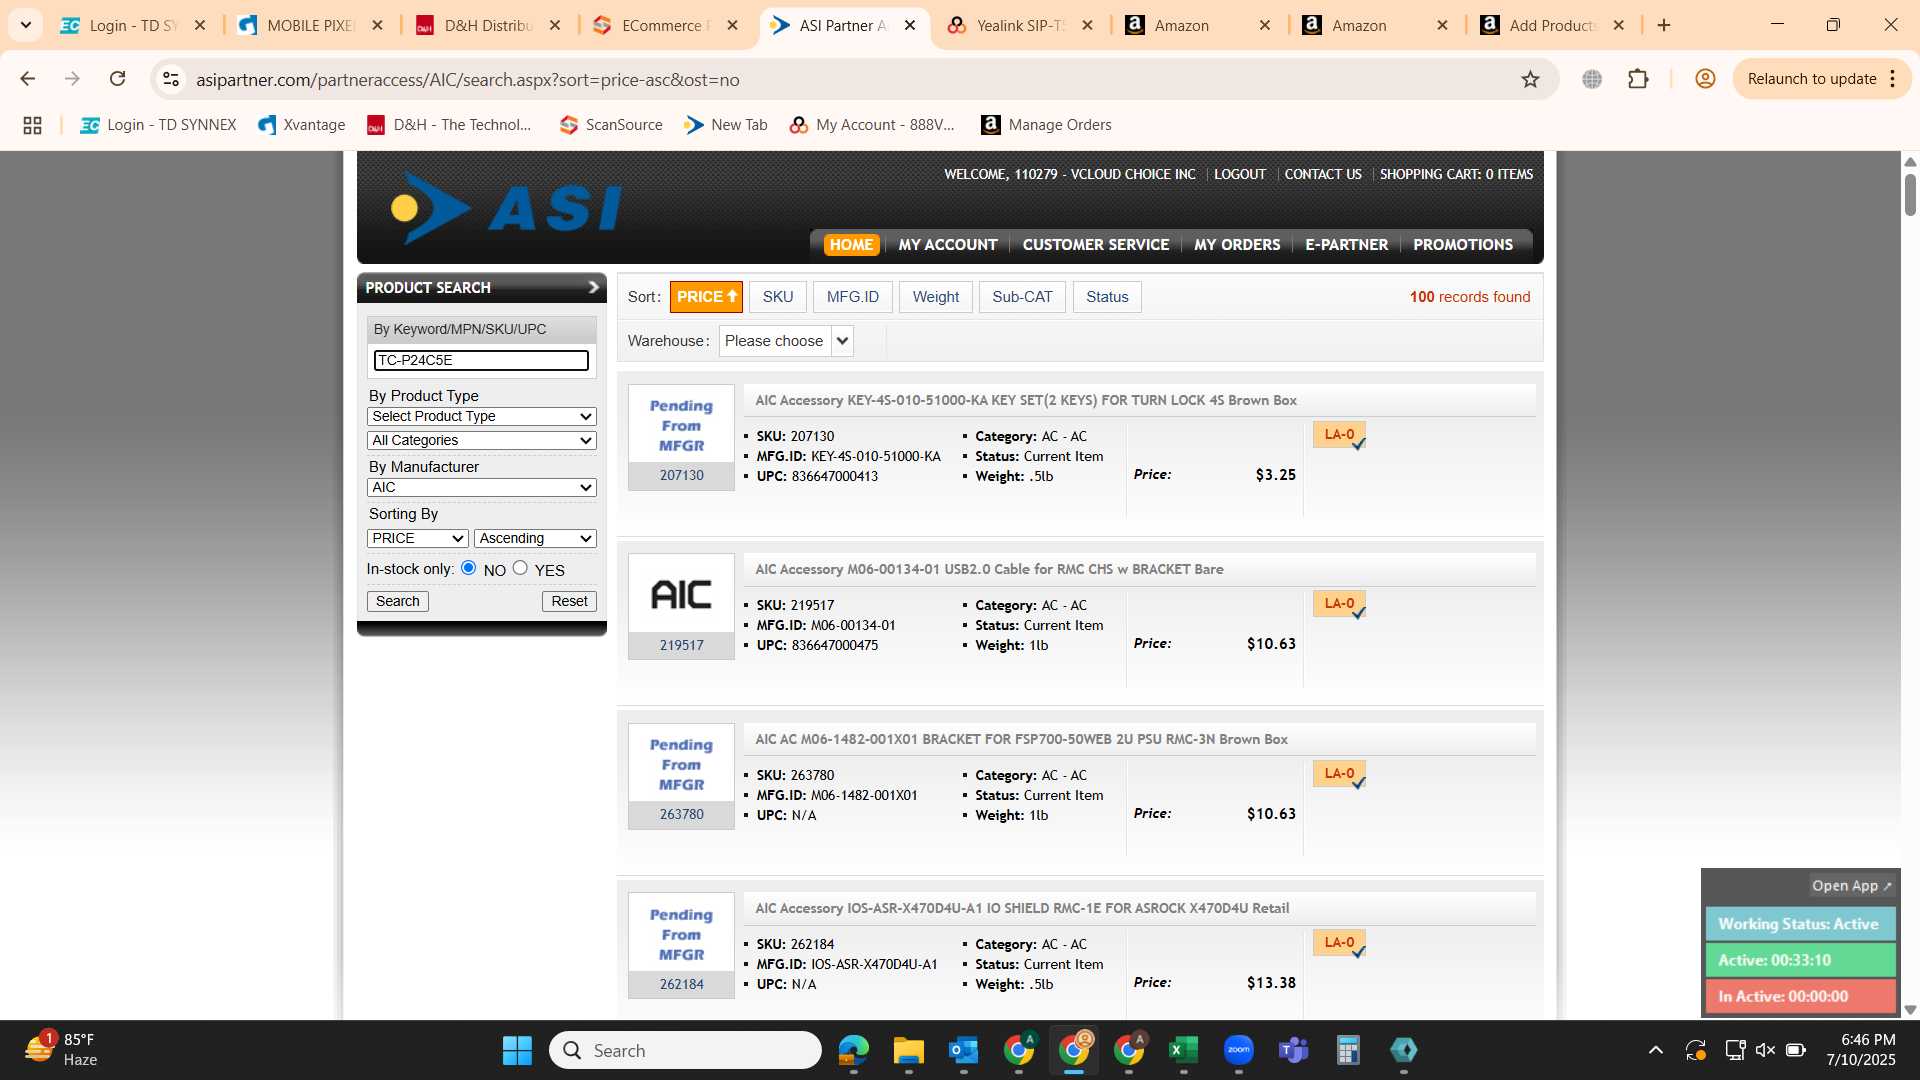Click the LA-0 warehouse badge for SKU 219517
The image size is (1920, 1080).
coord(1339,604)
